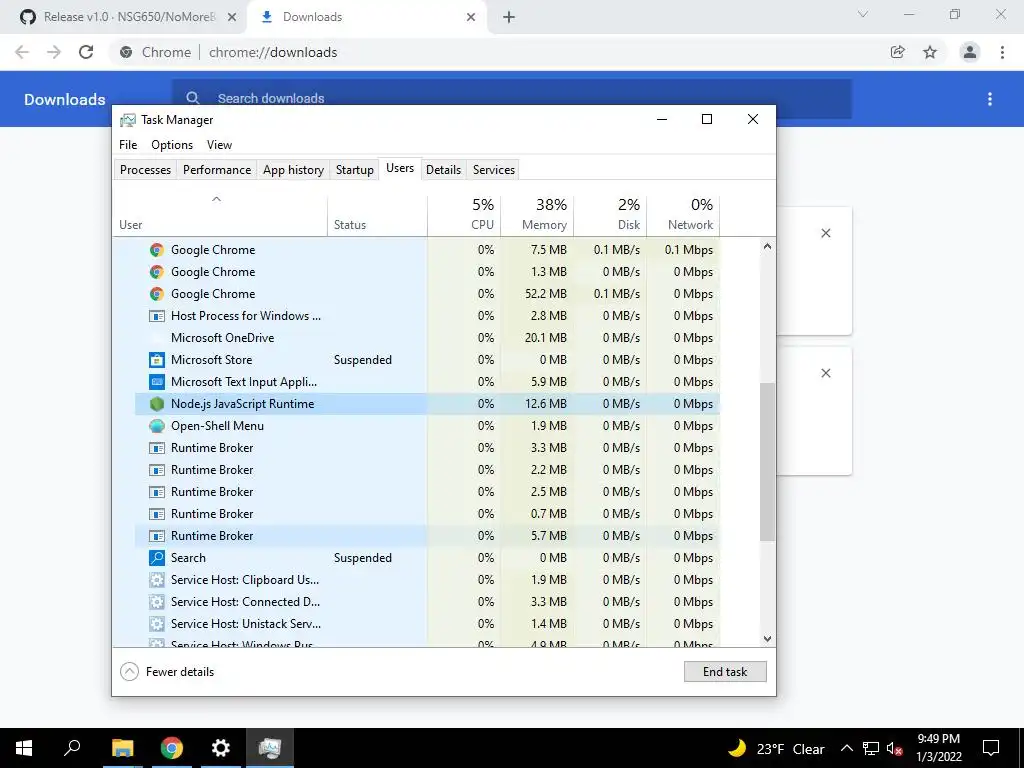Open the Windows Start menu

(x=24, y=748)
